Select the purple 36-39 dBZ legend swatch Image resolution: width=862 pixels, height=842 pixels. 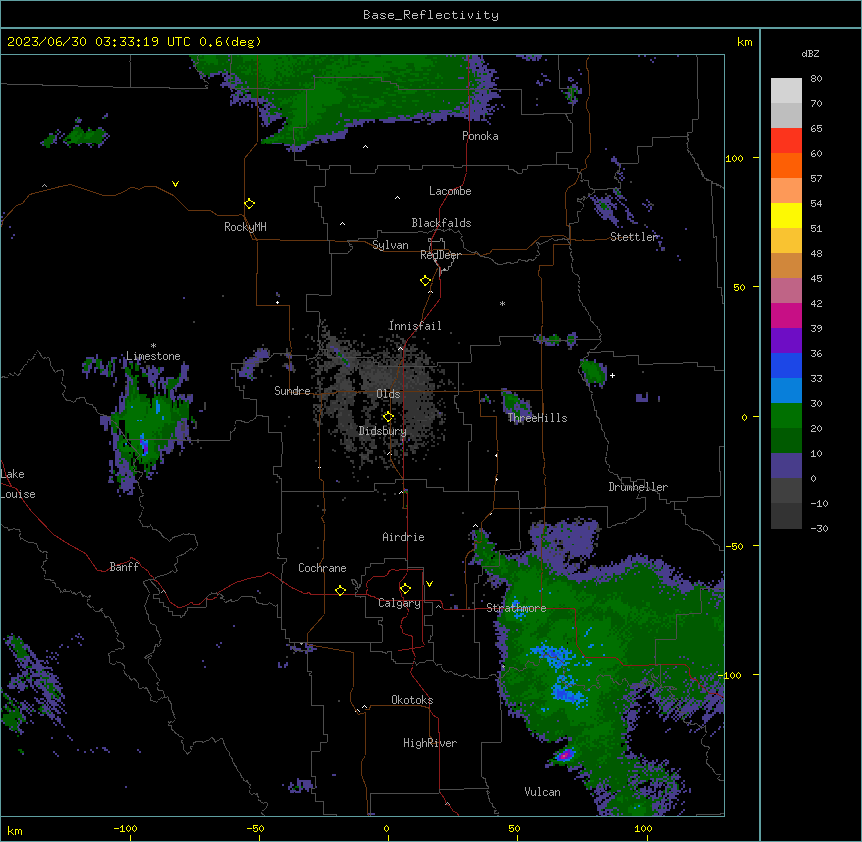coord(786,341)
